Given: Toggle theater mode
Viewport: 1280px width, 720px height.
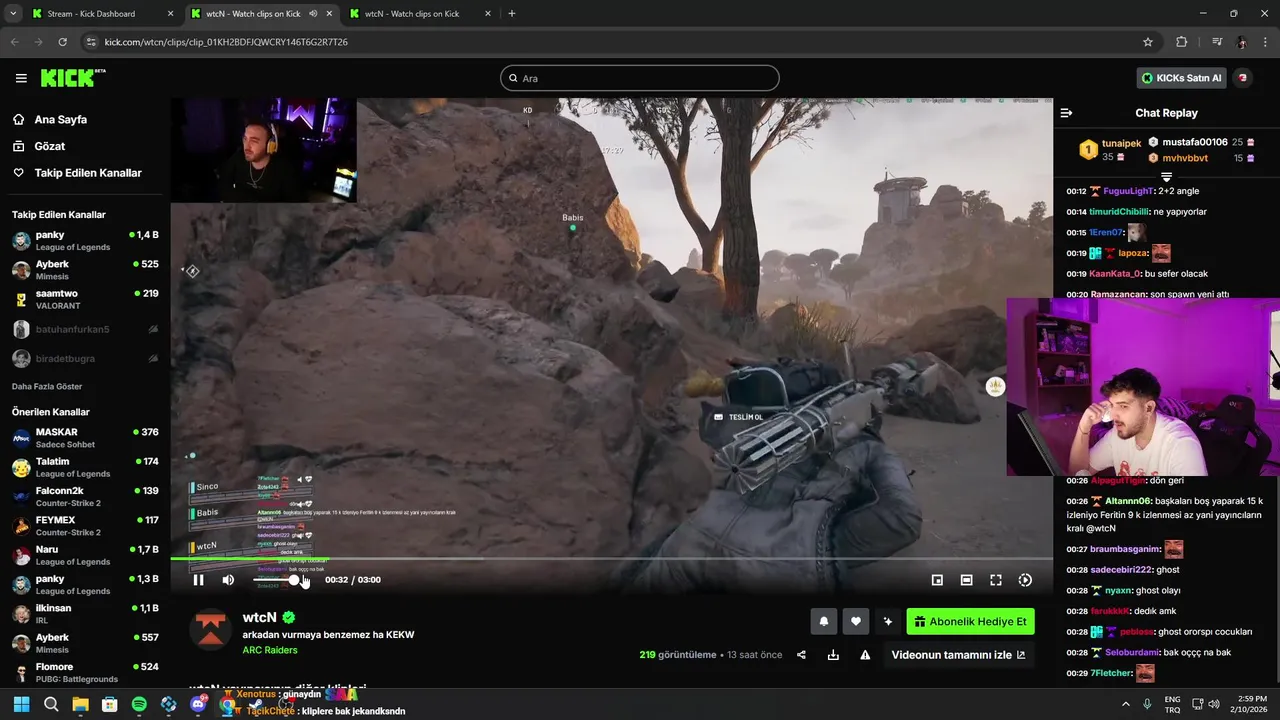Looking at the screenshot, I should click(x=966, y=580).
